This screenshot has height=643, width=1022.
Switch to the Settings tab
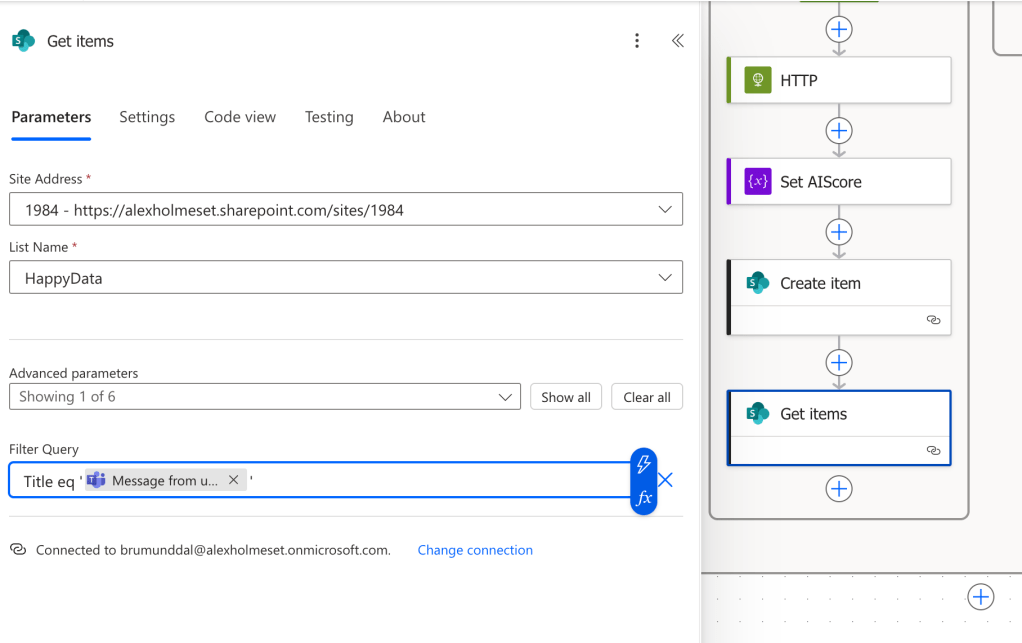tap(147, 117)
